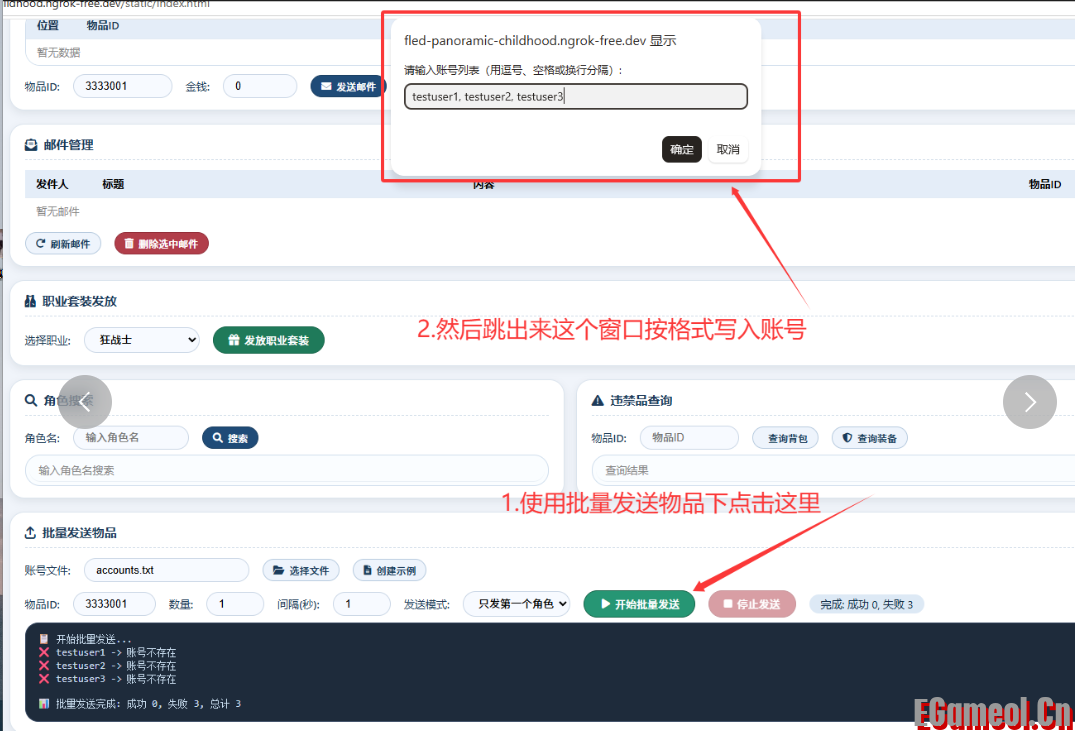Click the 创建示例 button

pyautogui.click(x=389, y=571)
